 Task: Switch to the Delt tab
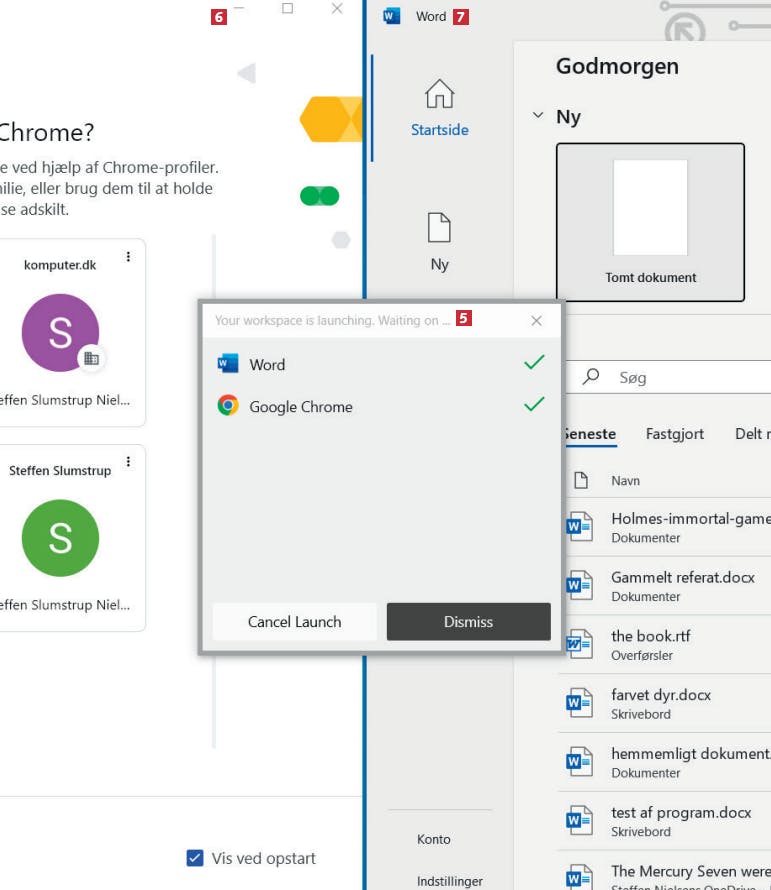point(753,434)
